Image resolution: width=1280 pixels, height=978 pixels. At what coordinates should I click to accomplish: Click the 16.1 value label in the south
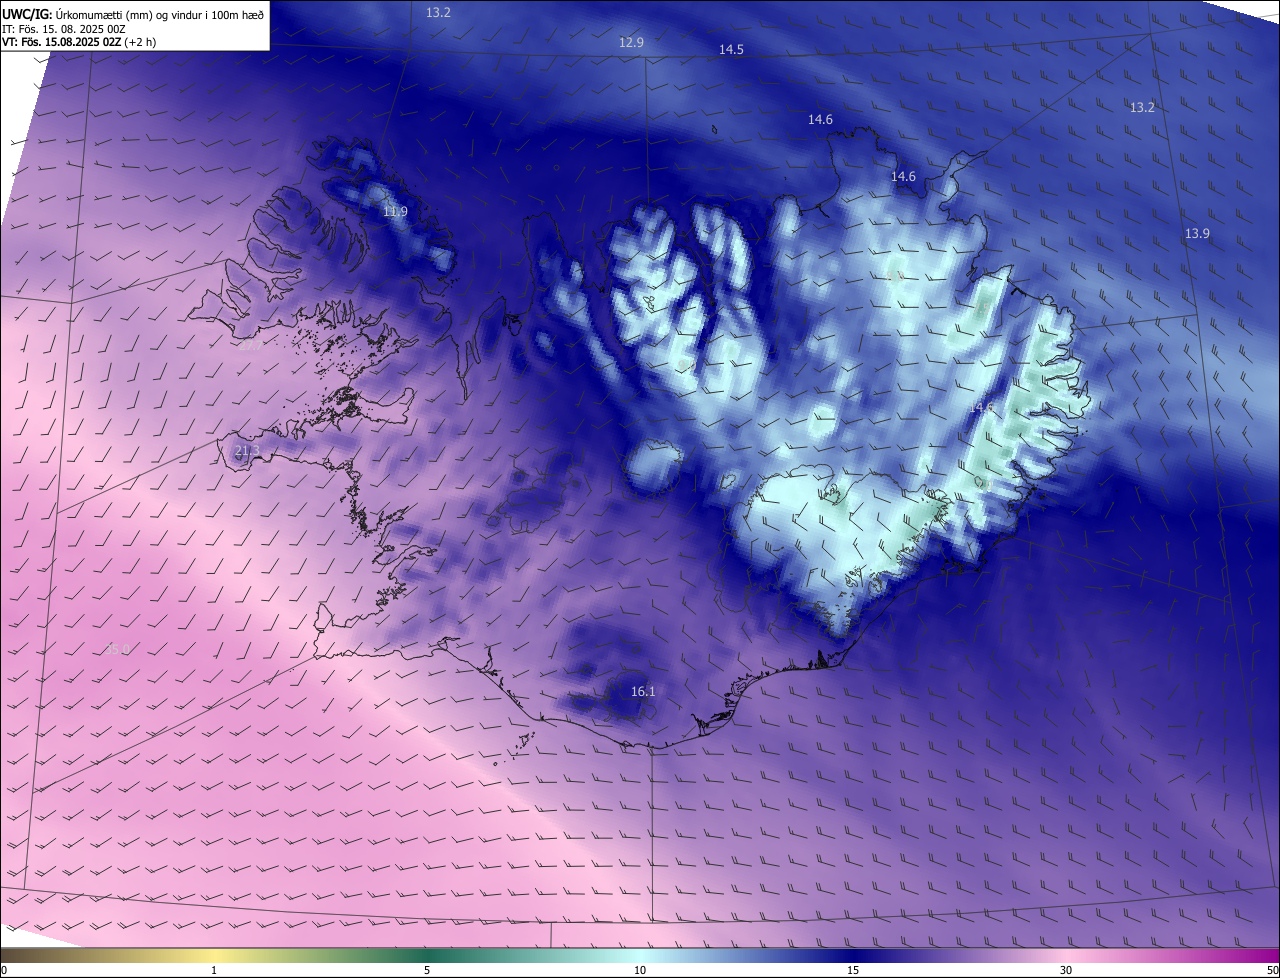[643, 691]
